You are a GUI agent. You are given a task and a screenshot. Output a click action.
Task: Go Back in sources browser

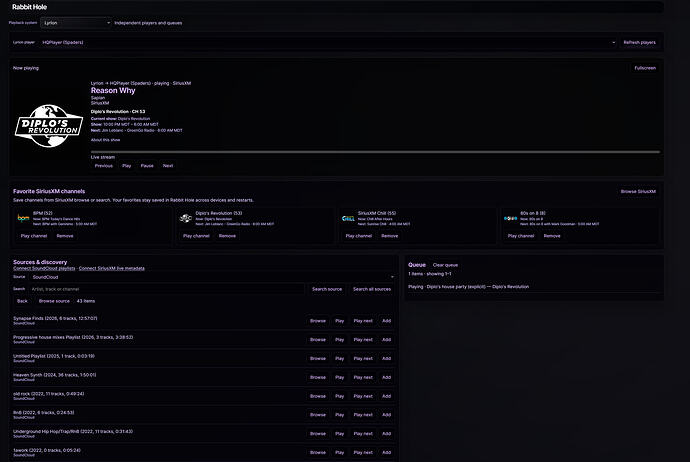(x=22, y=301)
